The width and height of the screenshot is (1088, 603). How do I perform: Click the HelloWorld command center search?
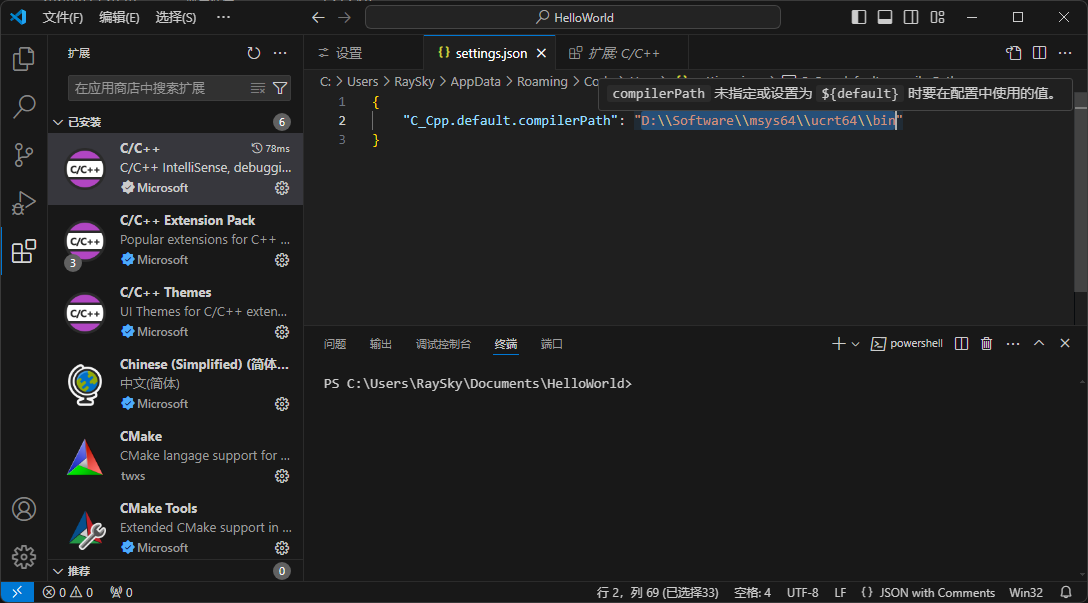pyautogui.click(x=573, y=17)
